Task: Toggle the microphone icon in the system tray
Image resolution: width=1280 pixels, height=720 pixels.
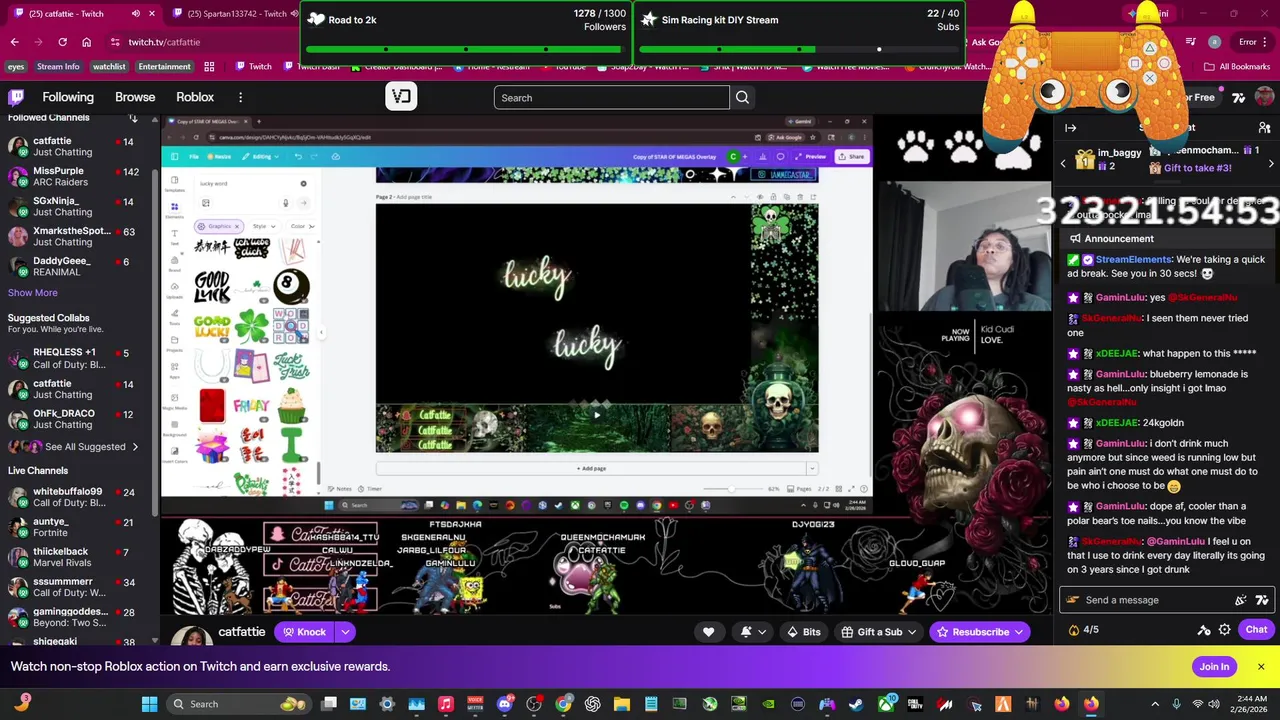Action: pos(1176,704)
